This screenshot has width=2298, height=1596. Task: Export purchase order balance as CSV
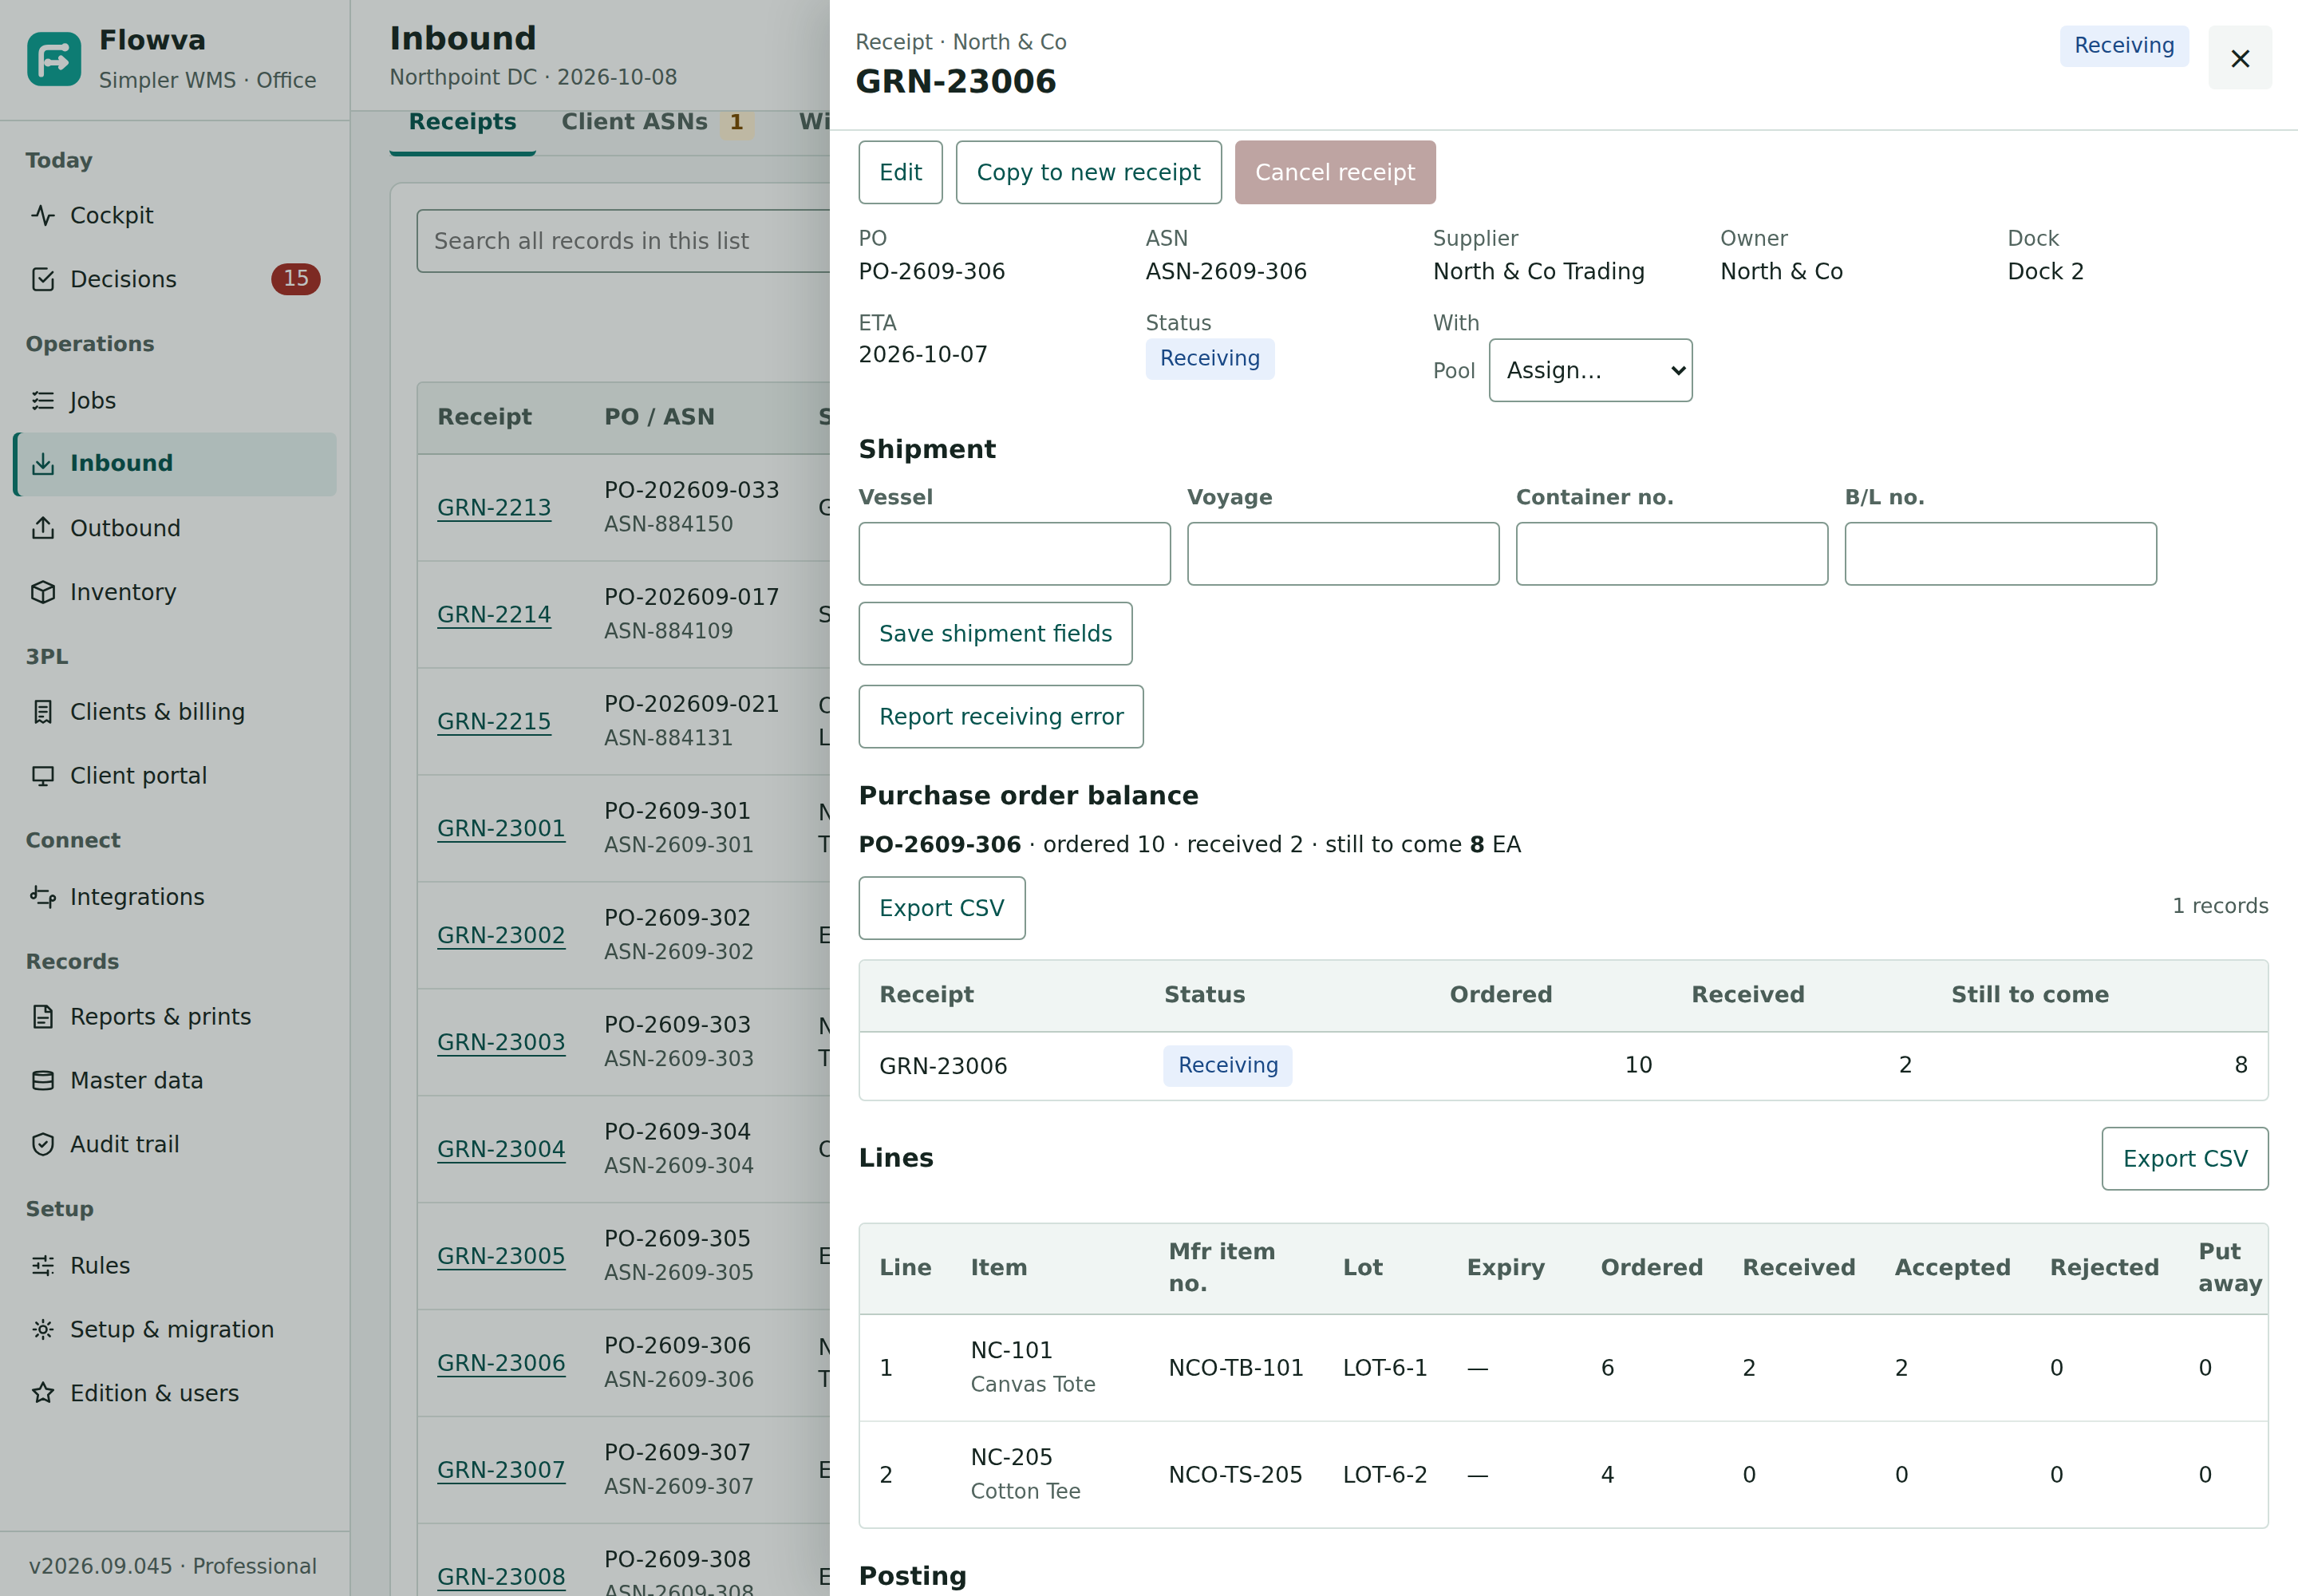(941, 908)
